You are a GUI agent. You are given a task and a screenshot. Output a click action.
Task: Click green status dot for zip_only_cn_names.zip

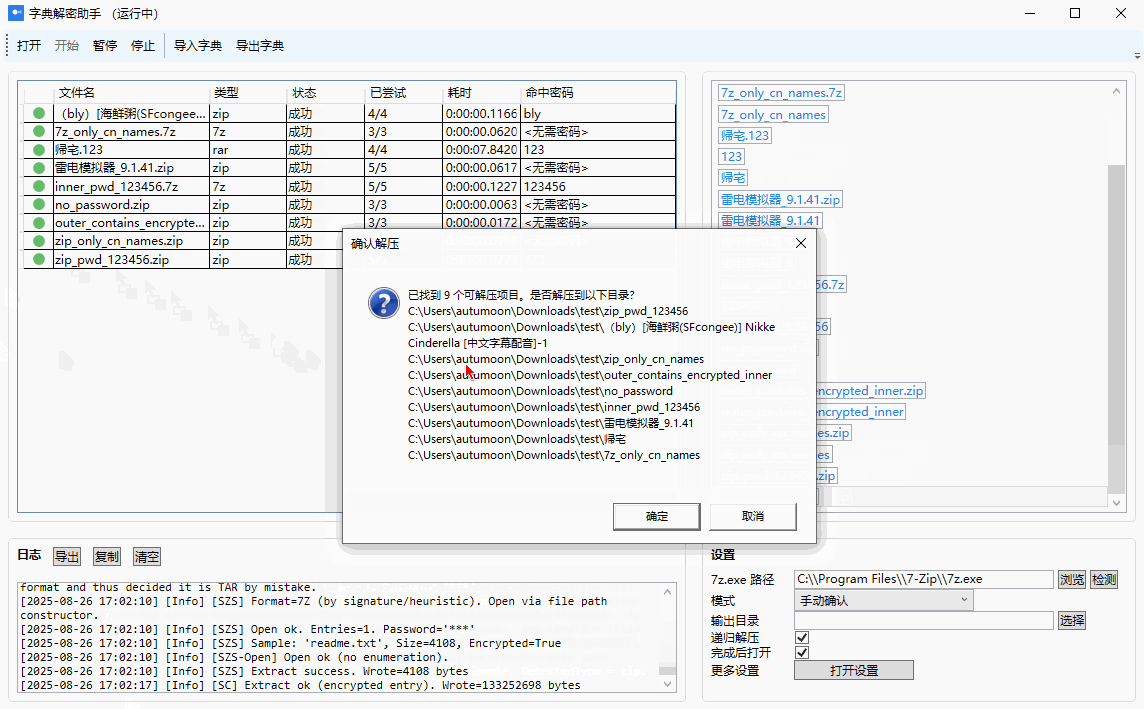click(x=39, y=241)
